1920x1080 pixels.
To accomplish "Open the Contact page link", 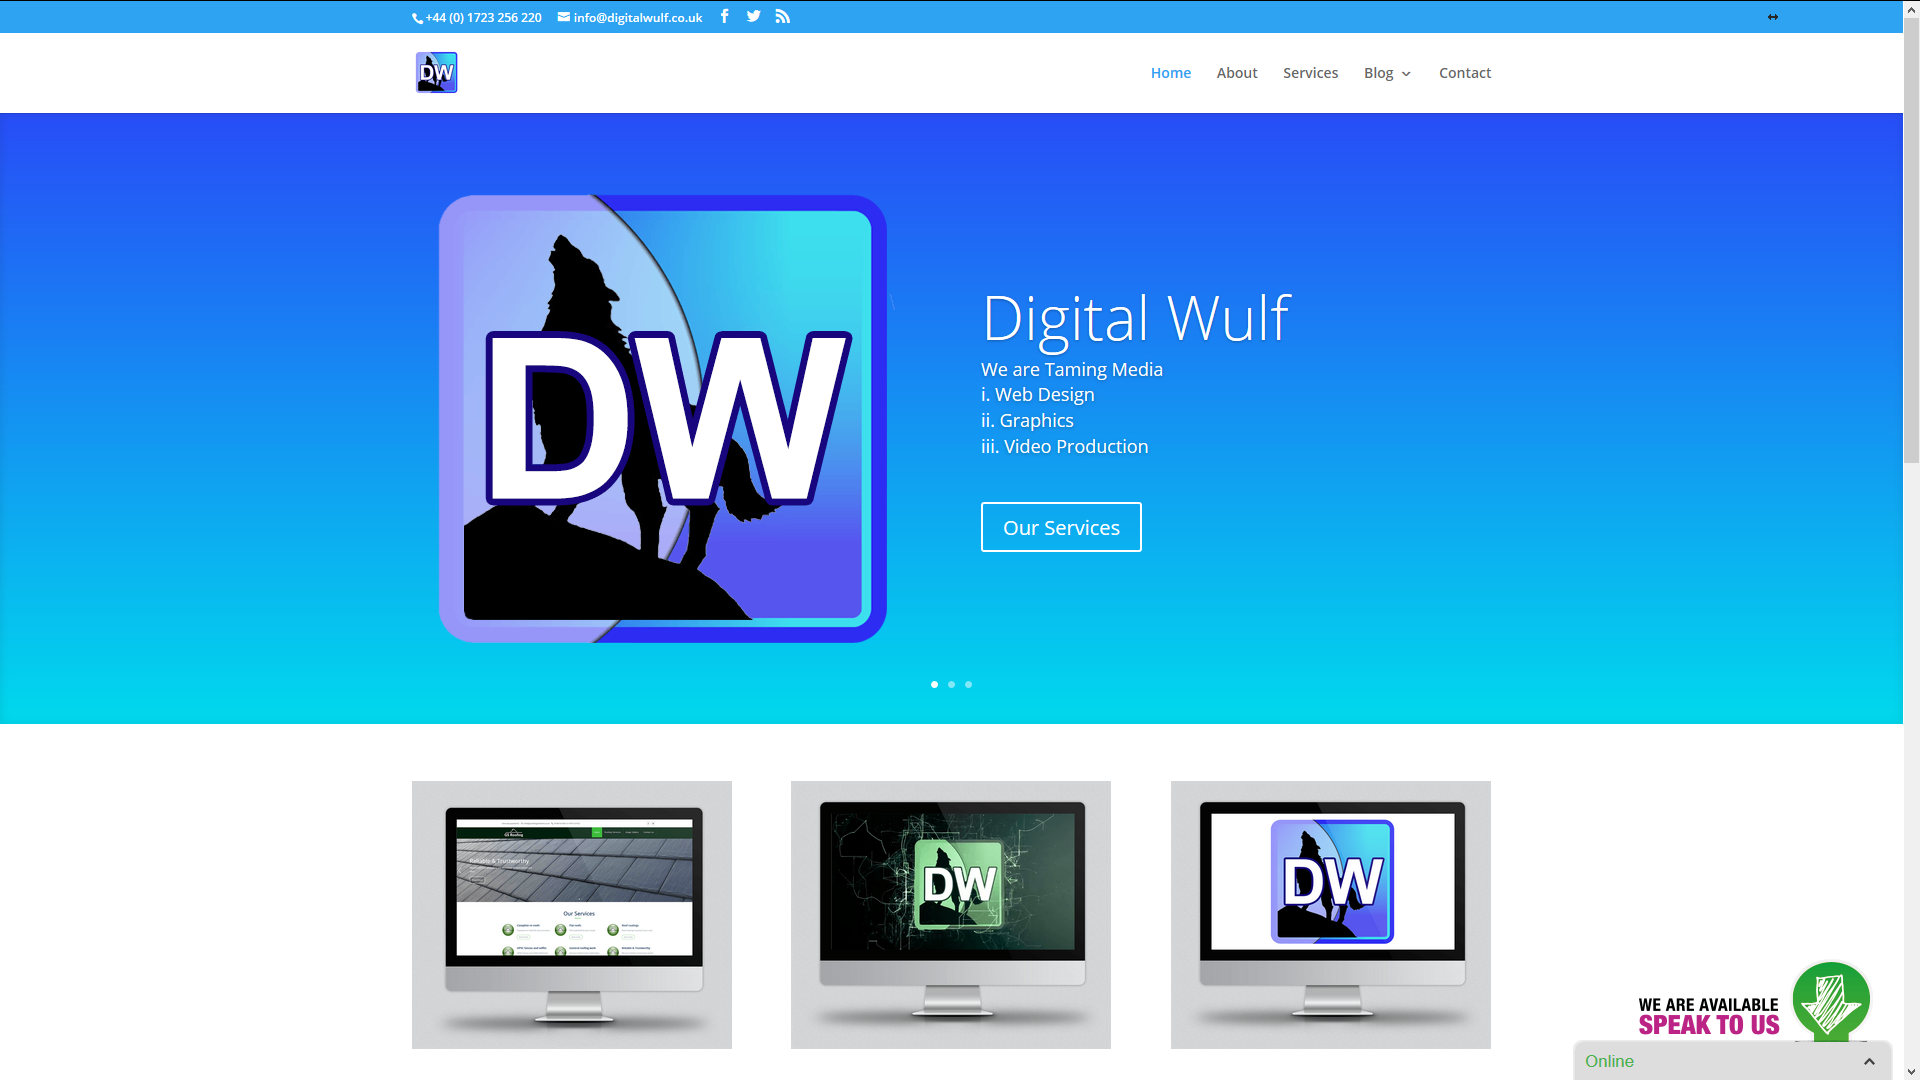I will 1464,73.
